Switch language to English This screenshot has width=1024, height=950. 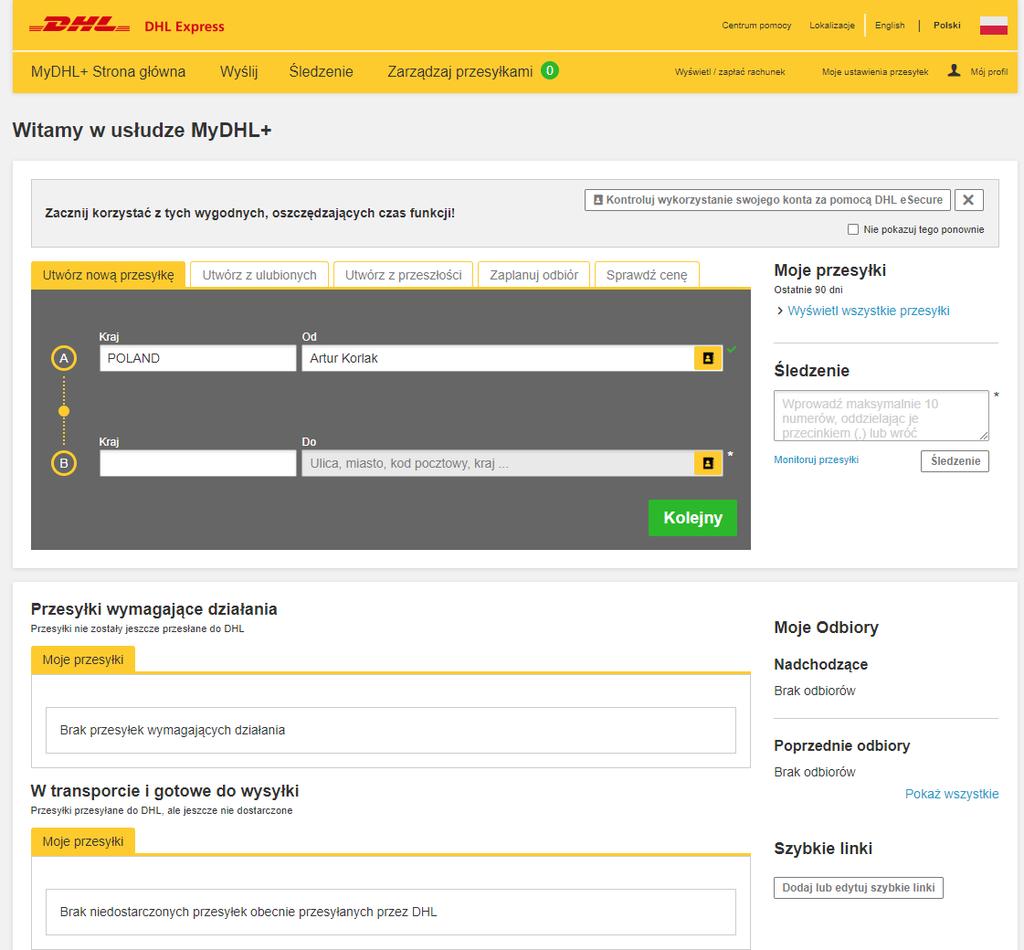(x=889, y=25)
